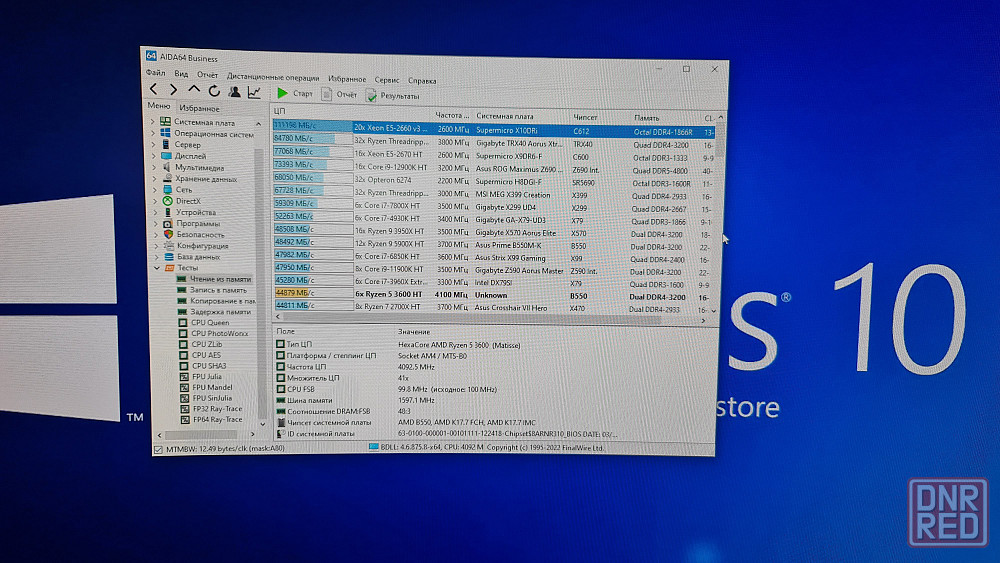This screenshot has height=563, width=1000.
Task: Expand the Мультимедиа tree node
Action: [154, 167]
